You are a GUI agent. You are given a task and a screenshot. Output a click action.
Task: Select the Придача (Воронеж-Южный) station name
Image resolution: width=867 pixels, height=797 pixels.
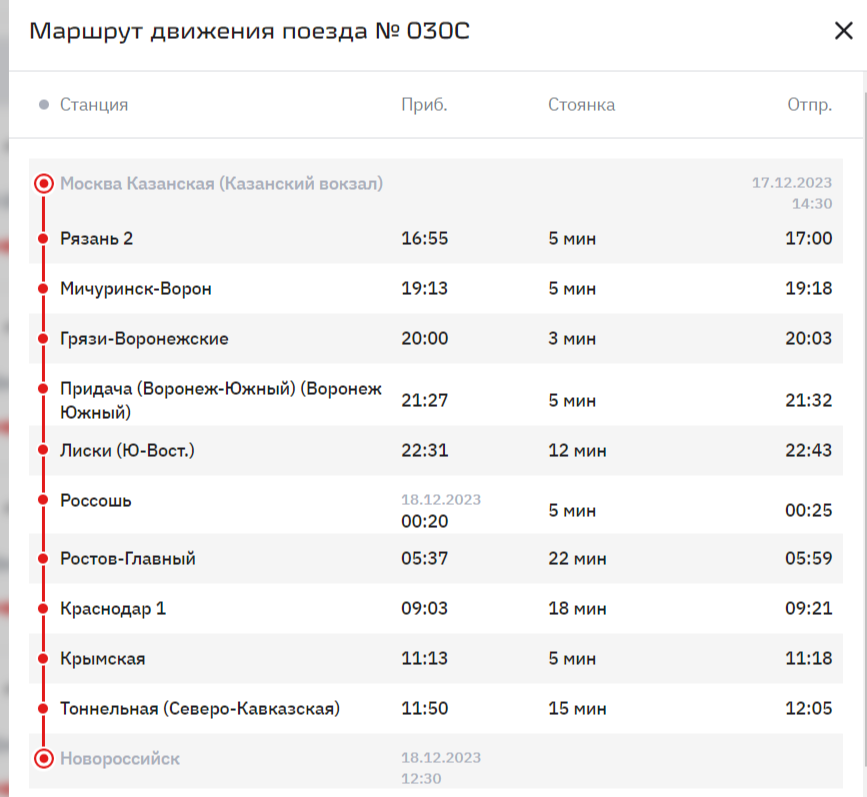click(x=221, y=400)
